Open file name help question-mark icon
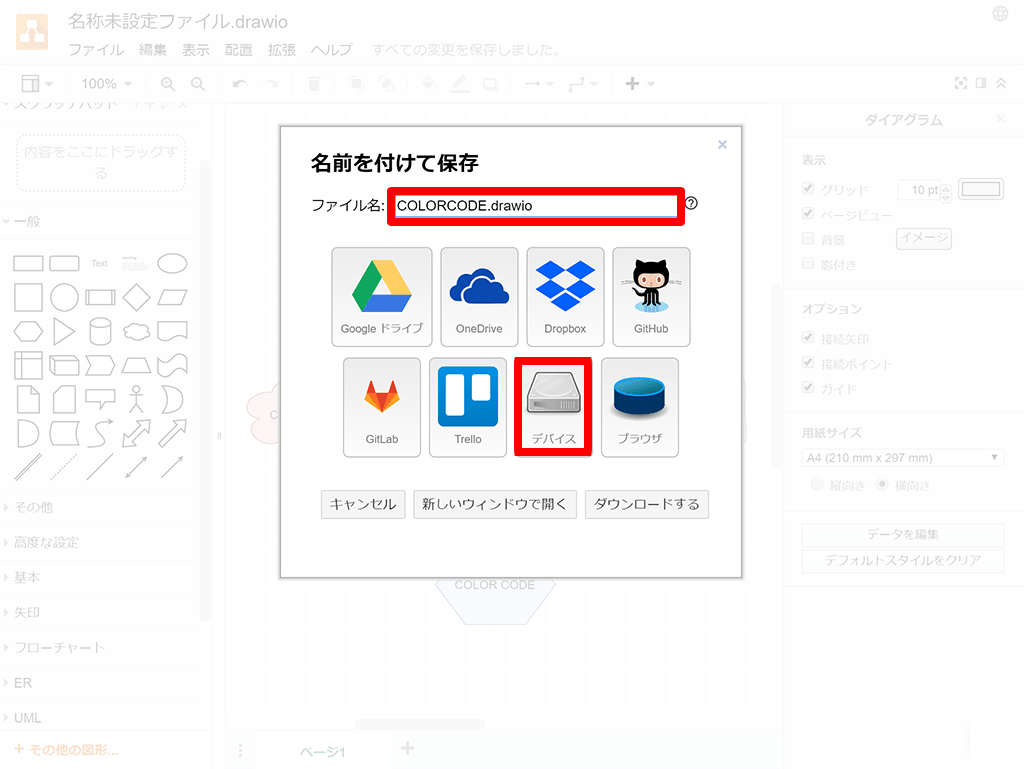The width and height of the screenshot is (1024, 769). click(691, 203)
